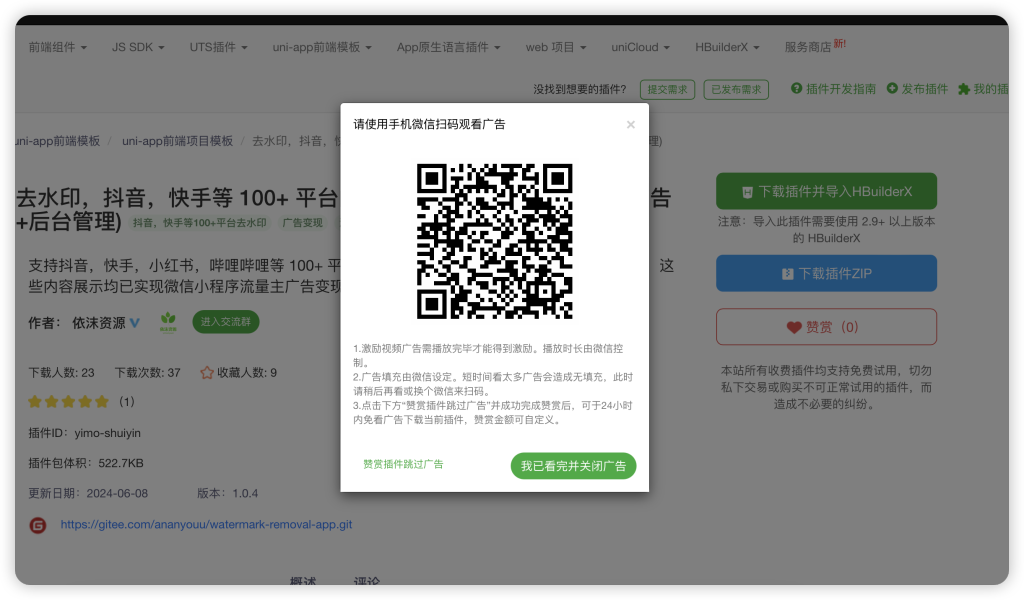Click 下载次数: 37 text

pyautogui.click(x=148, y=373)
